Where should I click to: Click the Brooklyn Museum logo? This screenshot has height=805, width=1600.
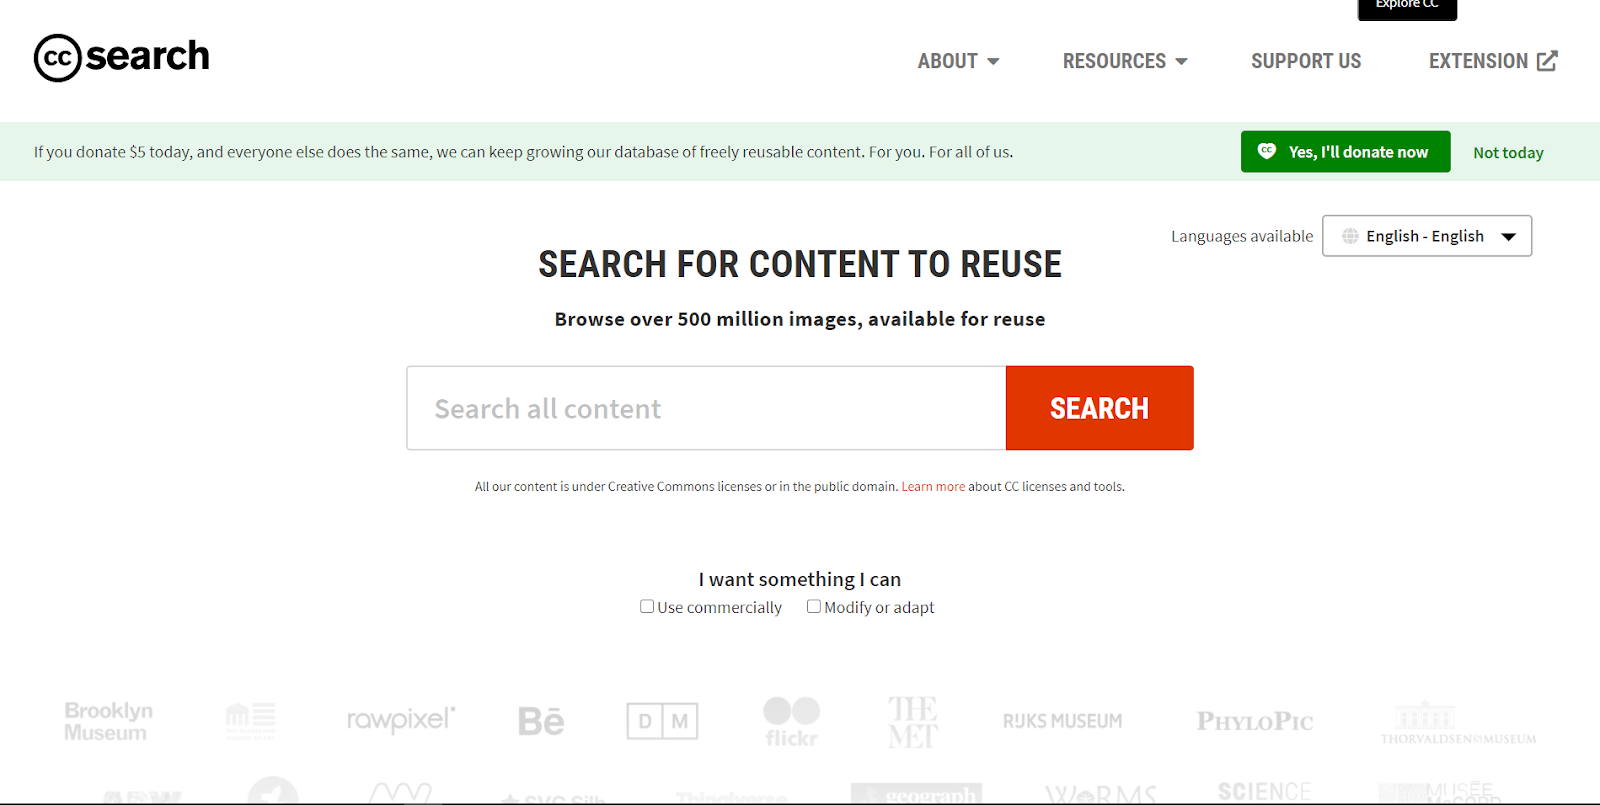(108, 721)
